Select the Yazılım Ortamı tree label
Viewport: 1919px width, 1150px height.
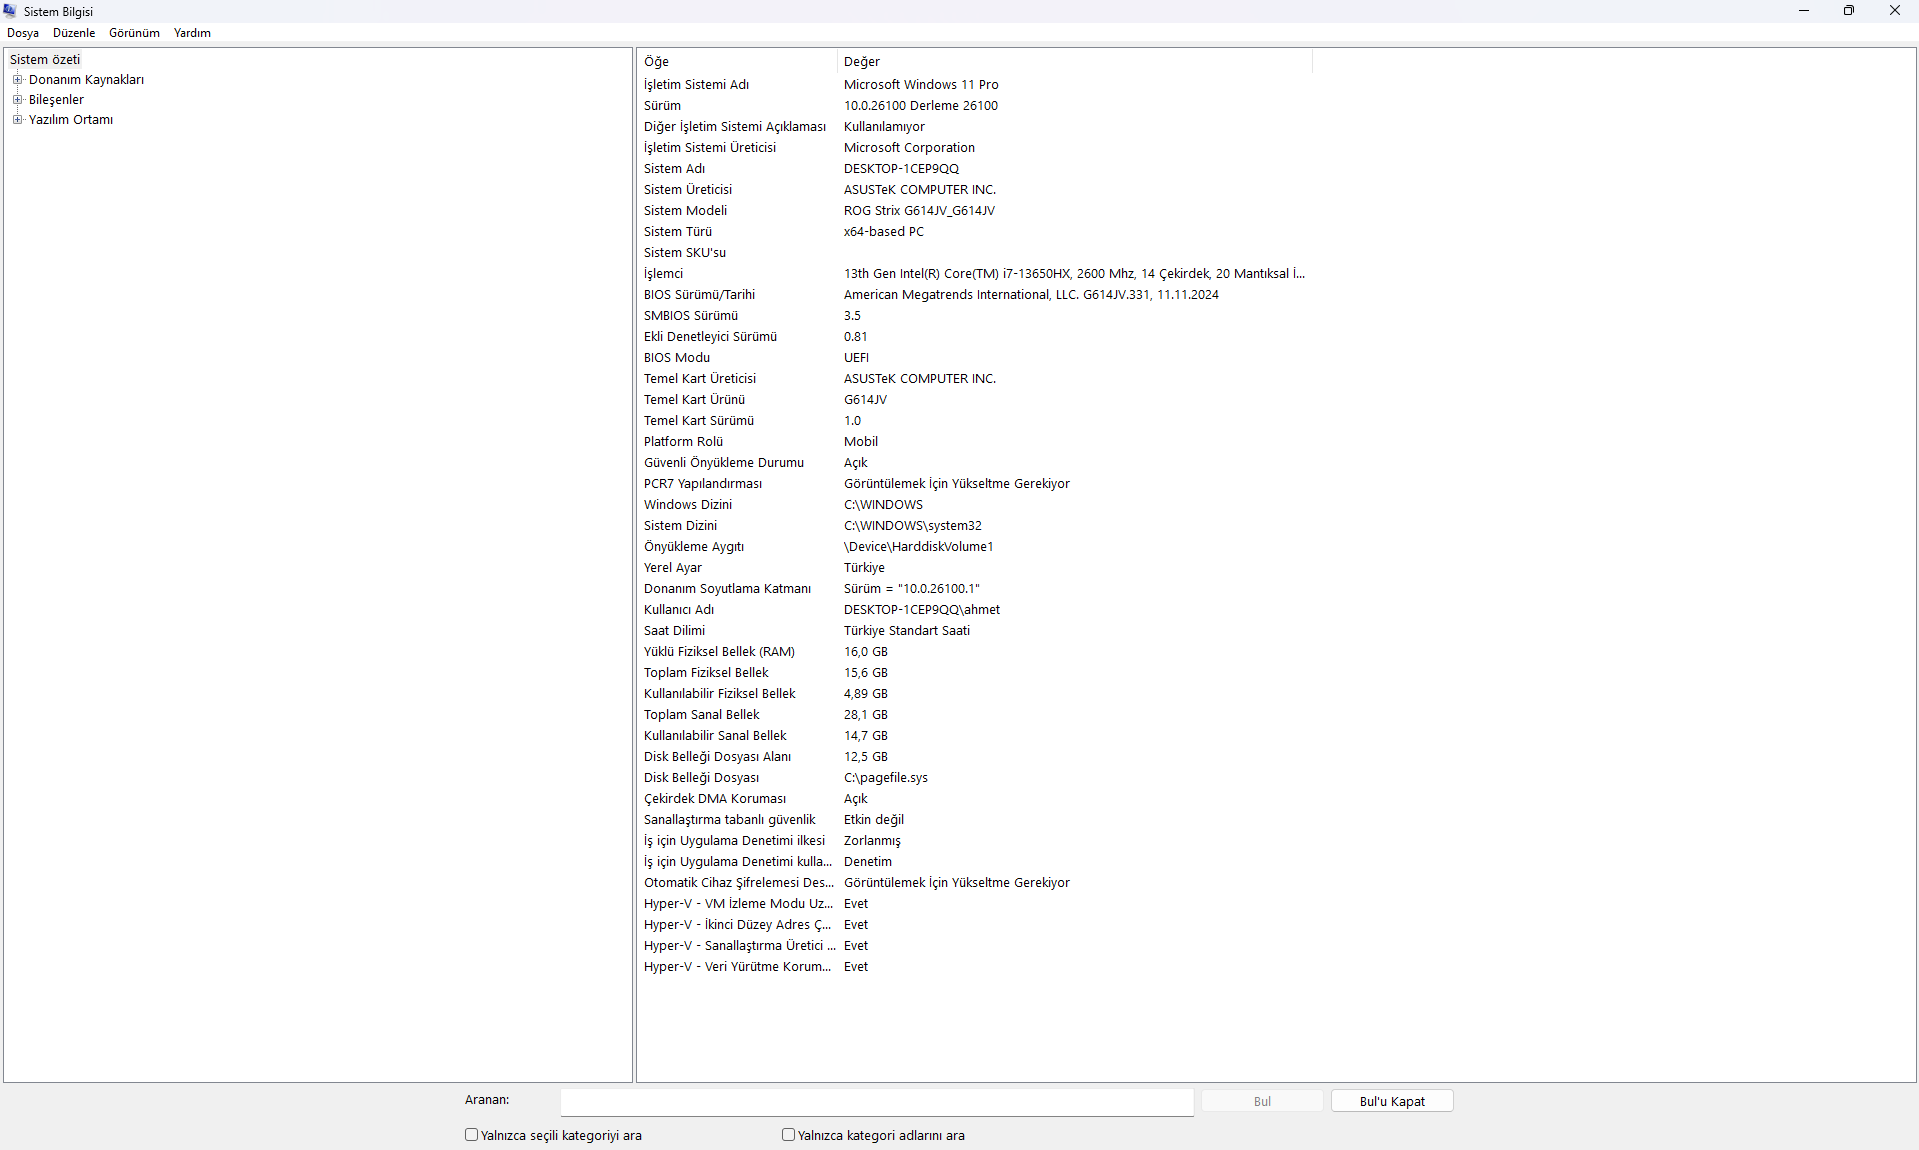pos(71,119)
